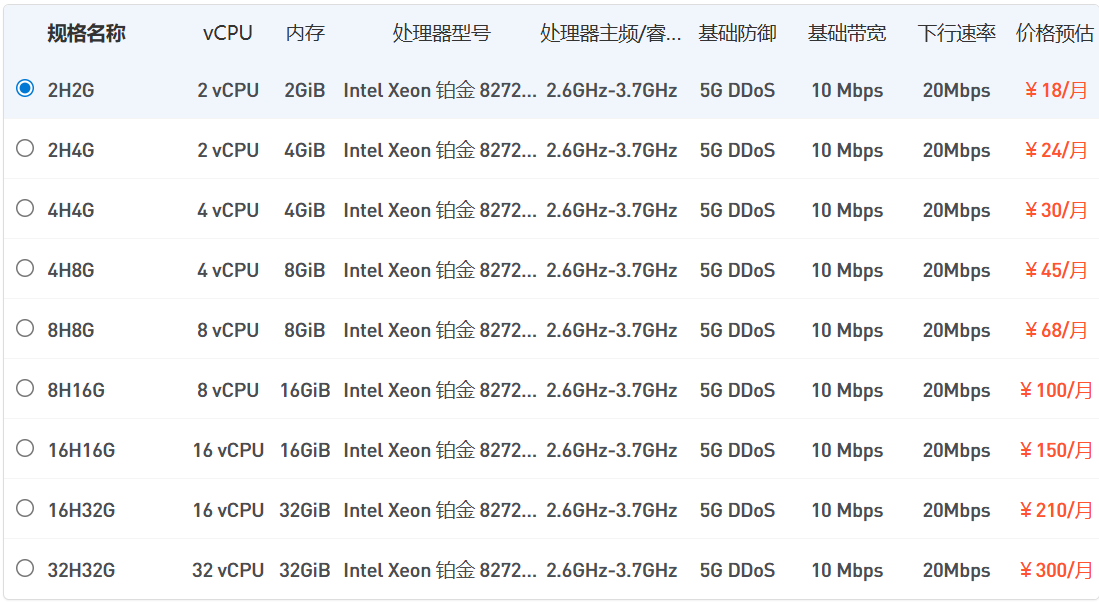Screen dimensions: 1099x603
Task: Click the ¥100/月 price in 8H16G row
Action: (x=1056, y=390)
